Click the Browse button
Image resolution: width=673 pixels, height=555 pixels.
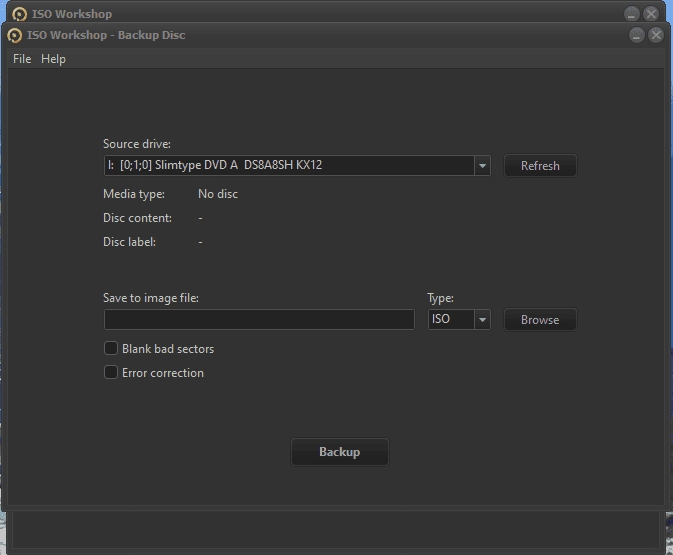(x=540, y=320)
